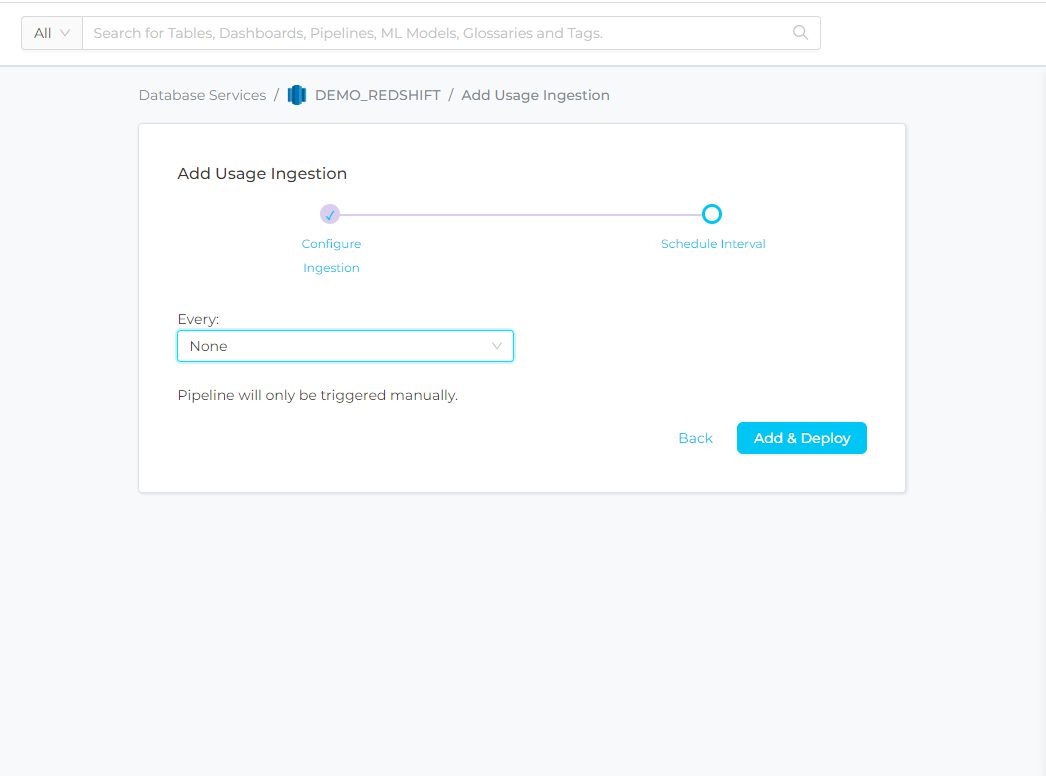Navigate to the DEMO_REDSHIFT breadcrumb link

[x=377, y=95]
